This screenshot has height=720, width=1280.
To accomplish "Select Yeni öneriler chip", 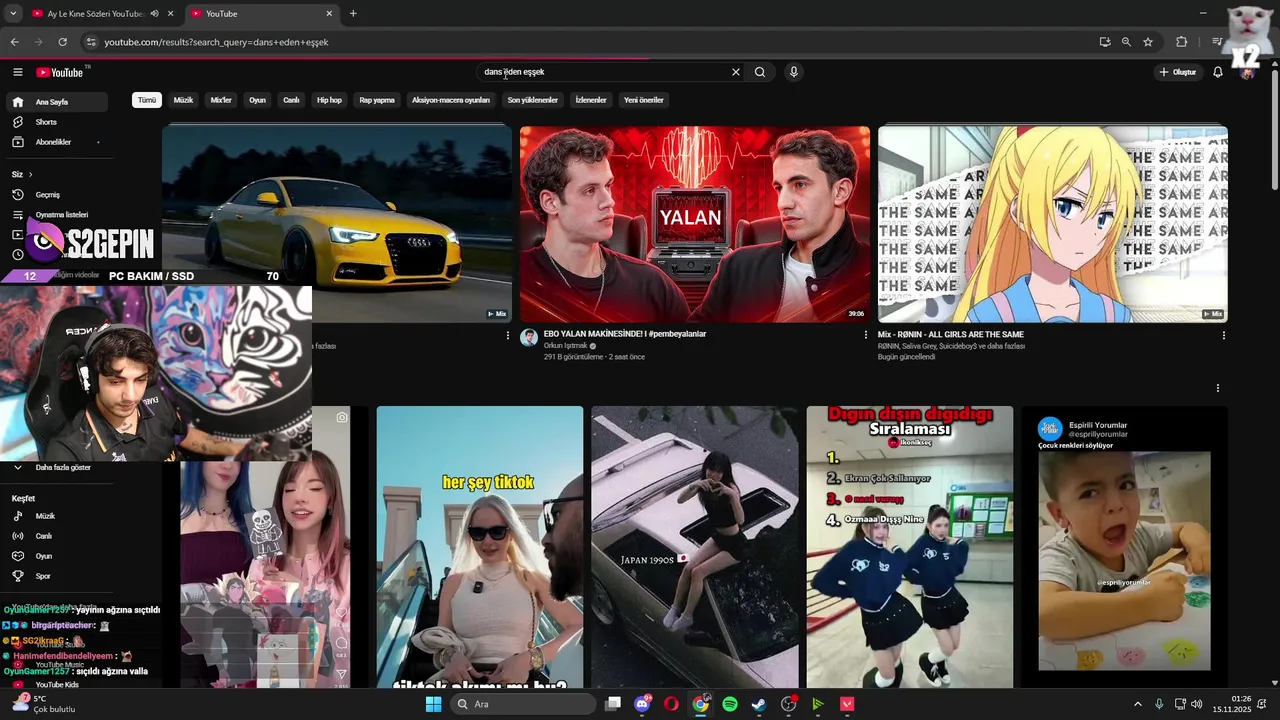I will point(643,100).
